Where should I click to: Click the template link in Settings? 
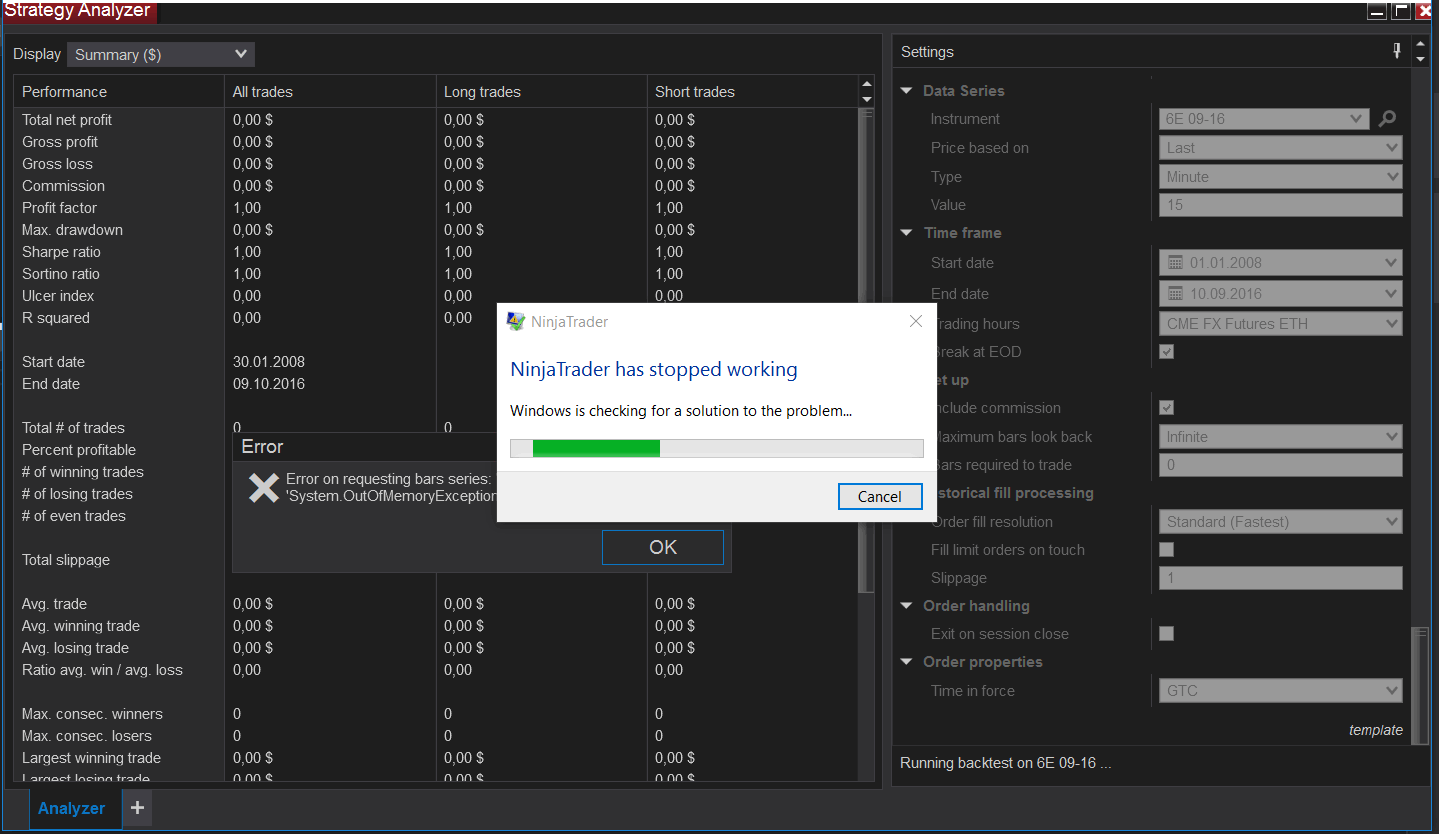tap(1376, 730)
